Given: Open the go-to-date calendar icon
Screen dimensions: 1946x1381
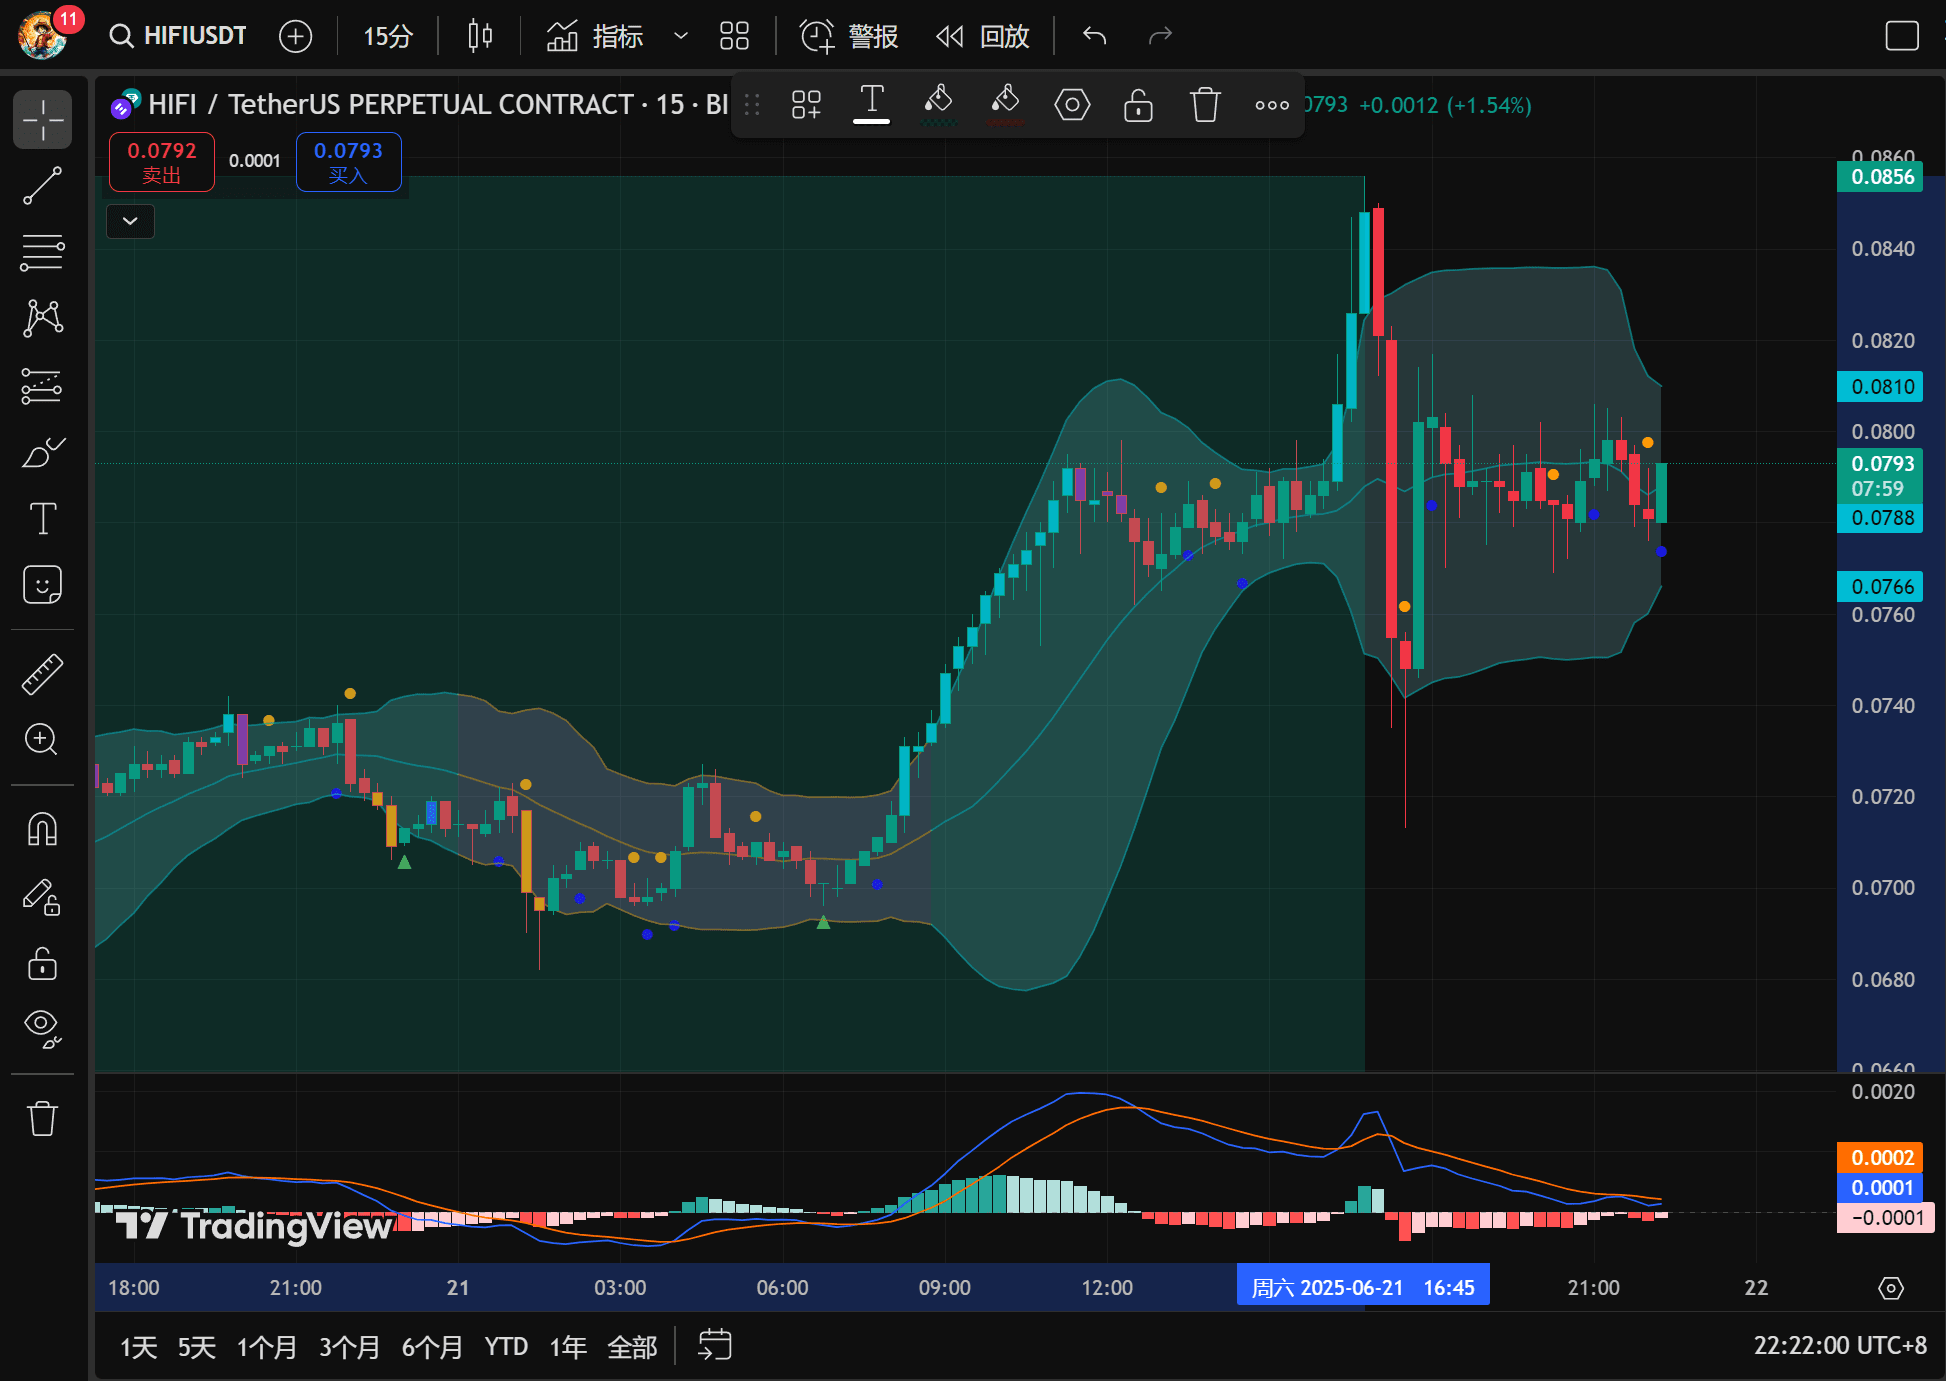Looking at the screenshot, I should pyautogui.click(x=715, y=1345).
